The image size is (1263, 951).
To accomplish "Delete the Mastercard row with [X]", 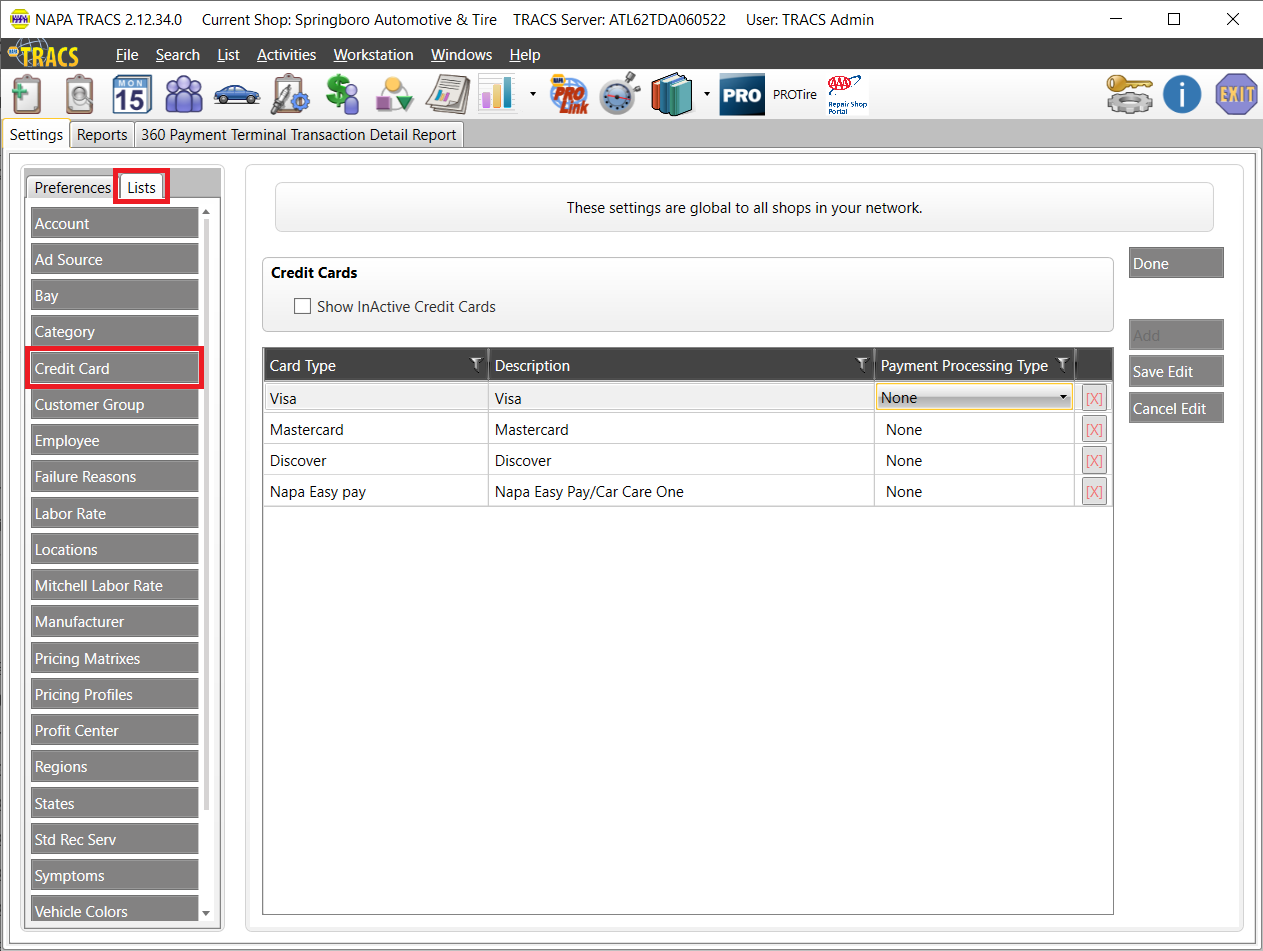I will (1094, 429).
